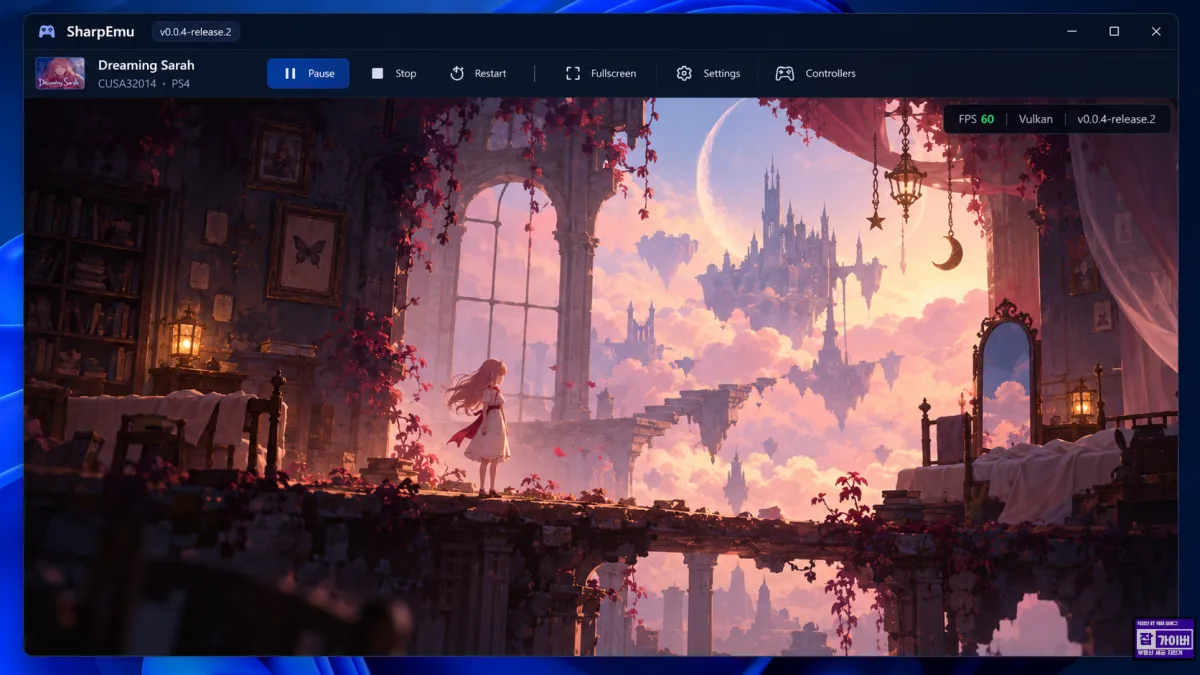1200x675 pixels.
Task: Click the FPS 60 counter in overlay
Action: click(x=976, y=119)
